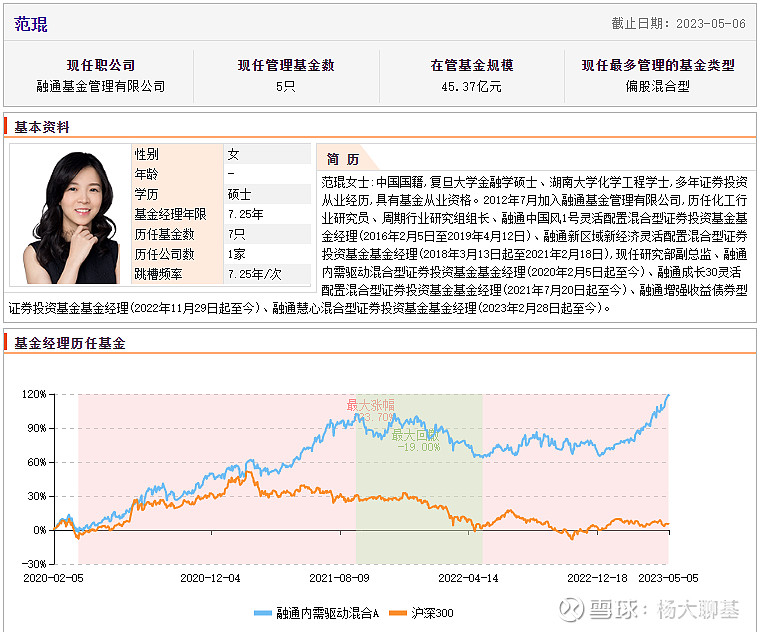
Task: Click the fund manager name 范琨
Action: click(31, 24)
